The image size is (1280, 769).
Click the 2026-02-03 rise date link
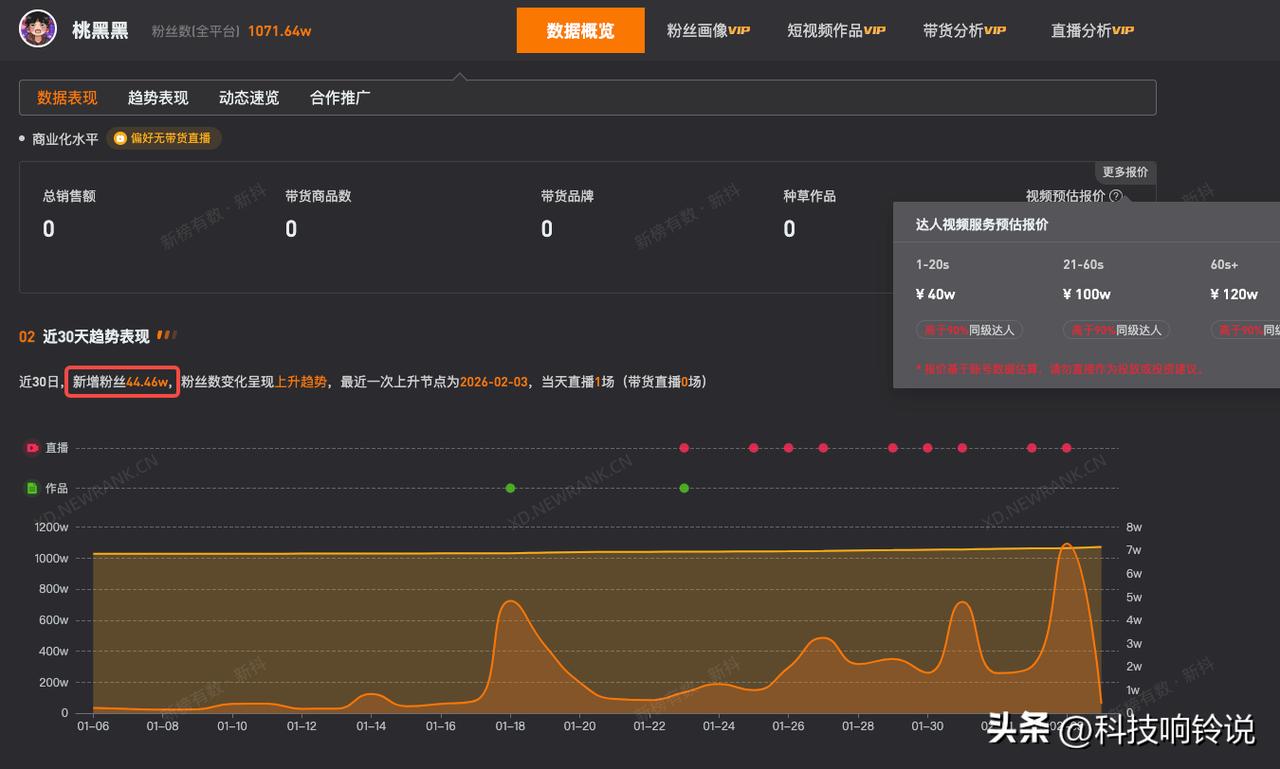pyautogui.click(x=493, y=381)
